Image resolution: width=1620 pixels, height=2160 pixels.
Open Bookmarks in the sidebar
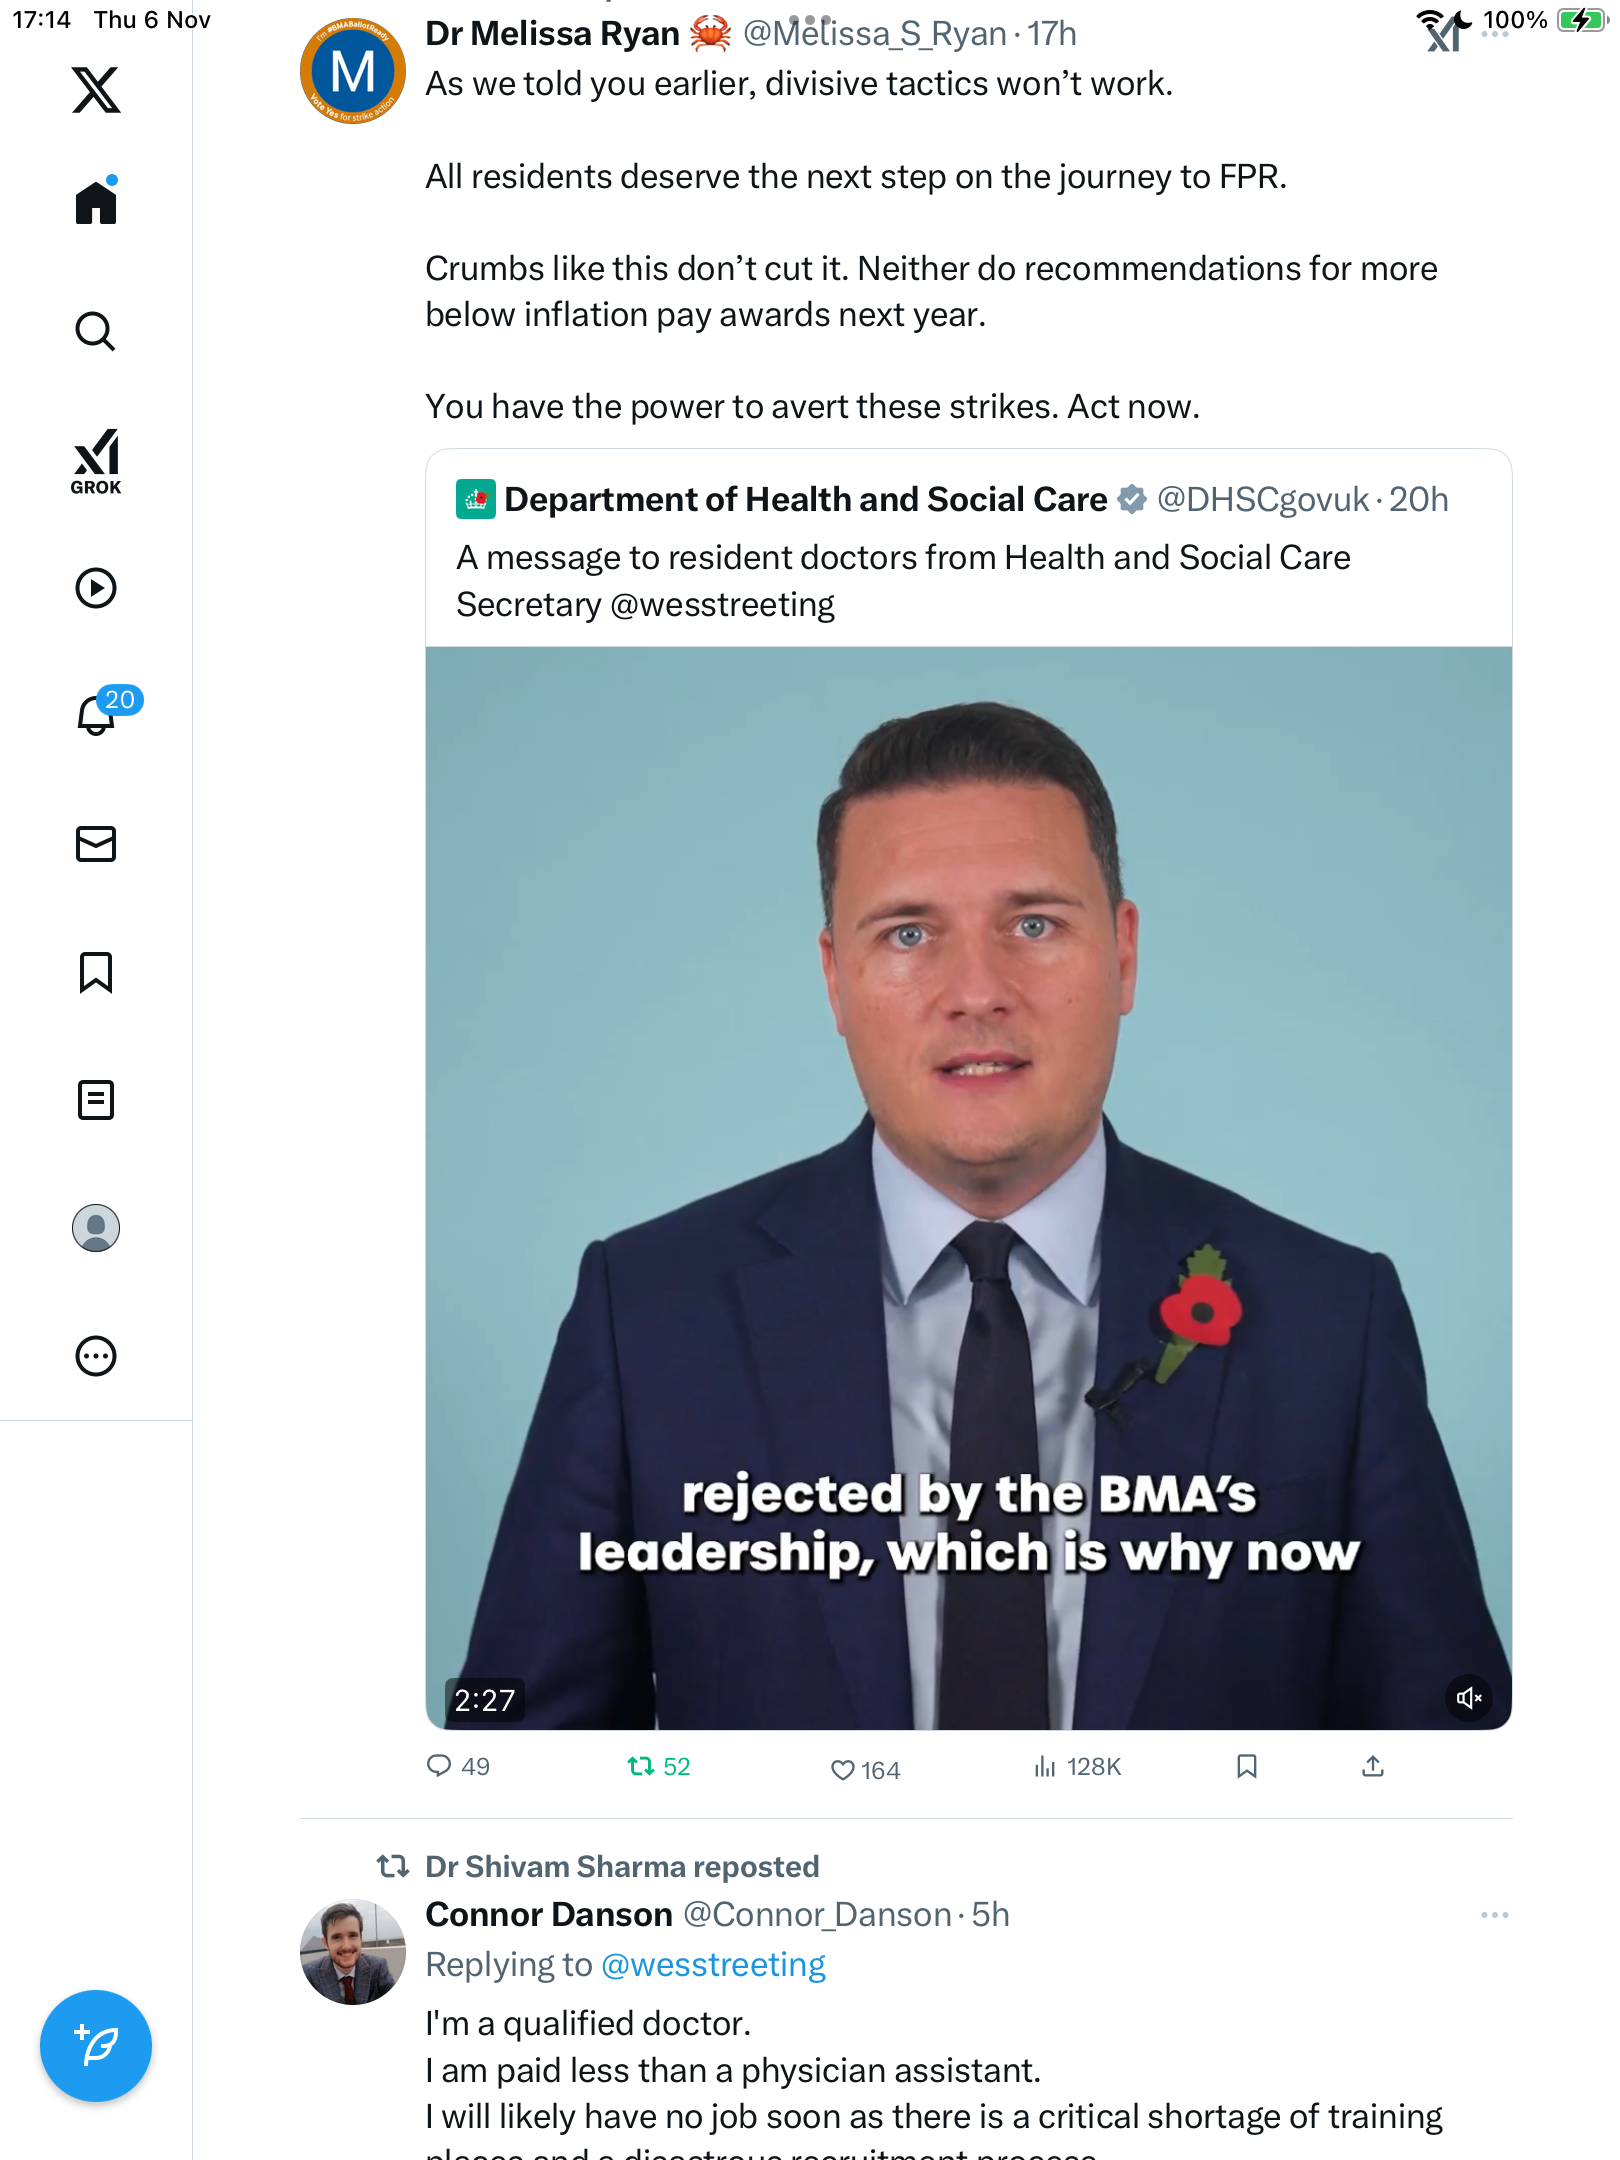96,972
